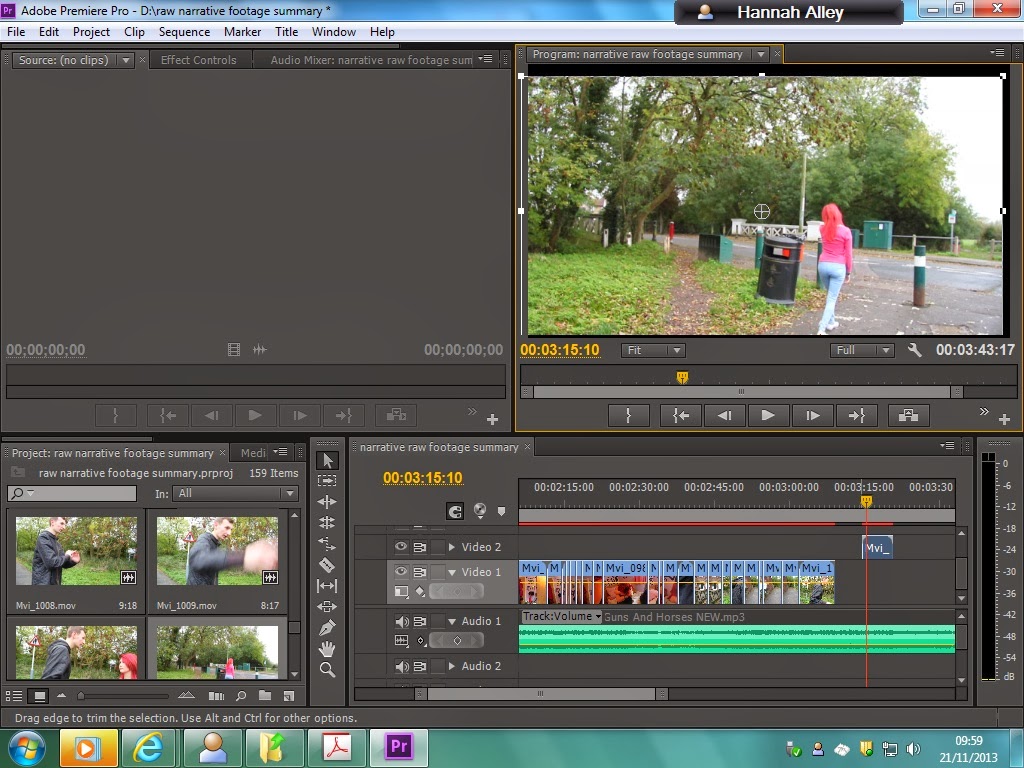Toggle Audio 2 track output speaker
Screen dimensions: 1024x768
tap(402, 666)
